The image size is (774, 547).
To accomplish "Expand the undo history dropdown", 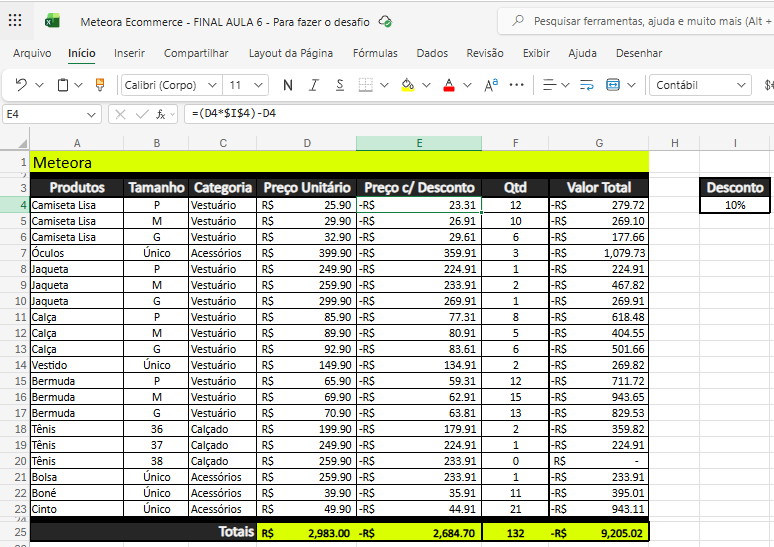I will click(39, 85).
